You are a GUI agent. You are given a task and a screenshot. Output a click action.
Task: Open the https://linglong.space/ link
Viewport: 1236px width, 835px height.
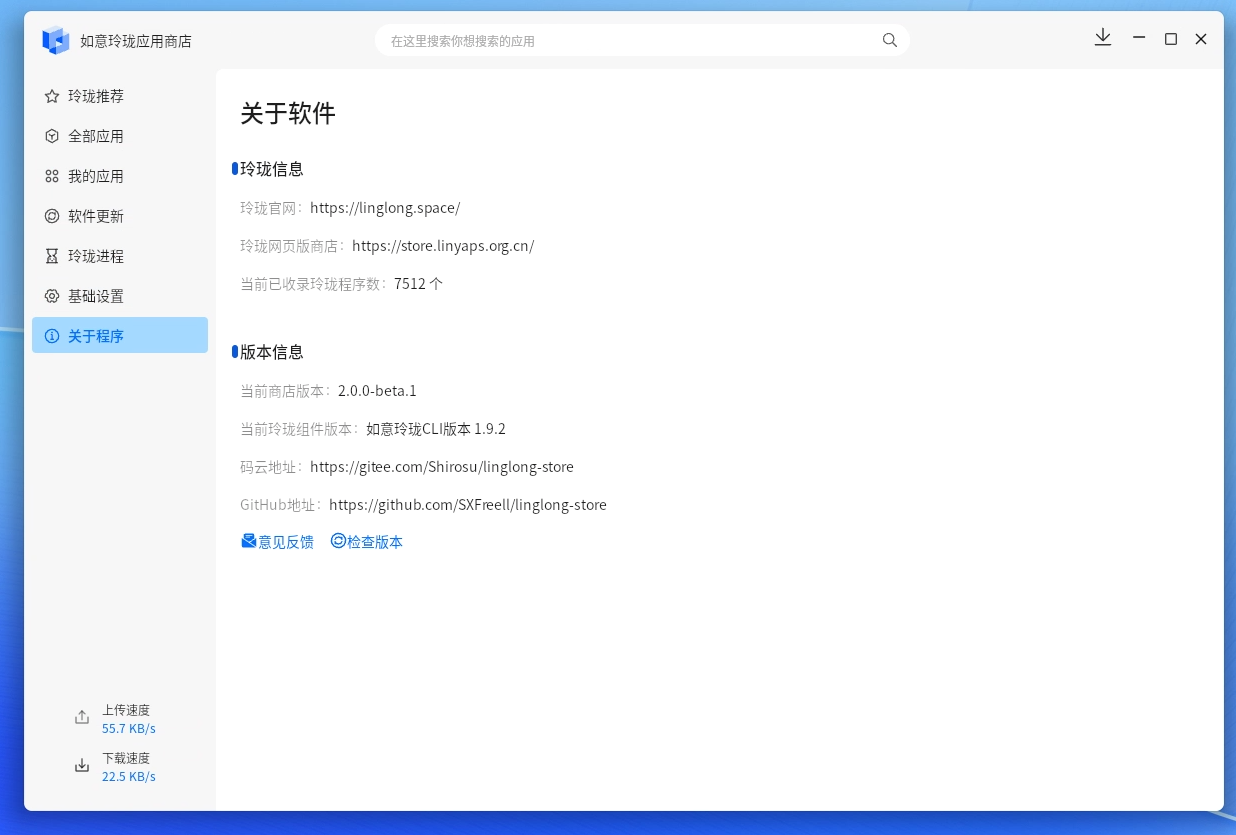(x=385, y=208)
